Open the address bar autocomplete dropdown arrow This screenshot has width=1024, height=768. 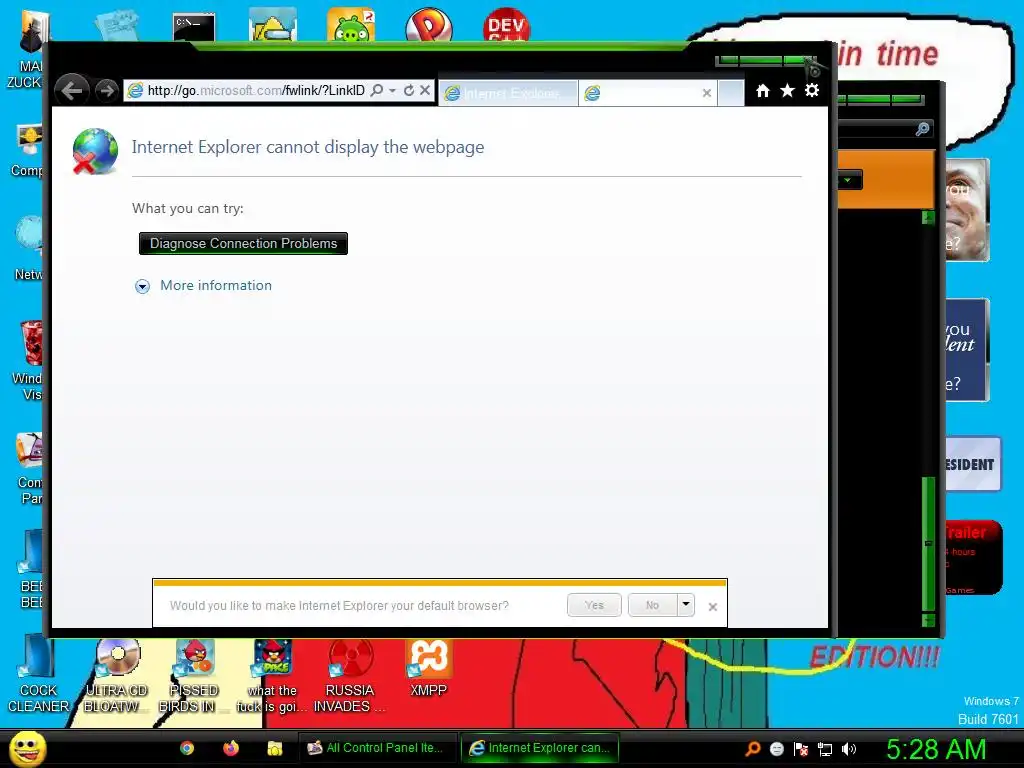pyautogui.click(x=392, y=90)
